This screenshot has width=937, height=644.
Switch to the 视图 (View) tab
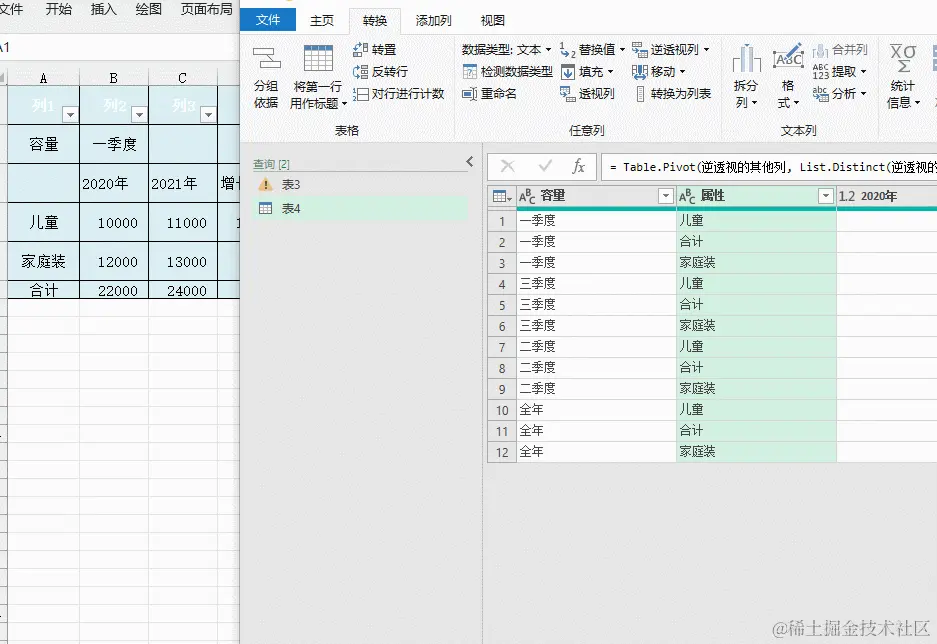click(492, 20)
